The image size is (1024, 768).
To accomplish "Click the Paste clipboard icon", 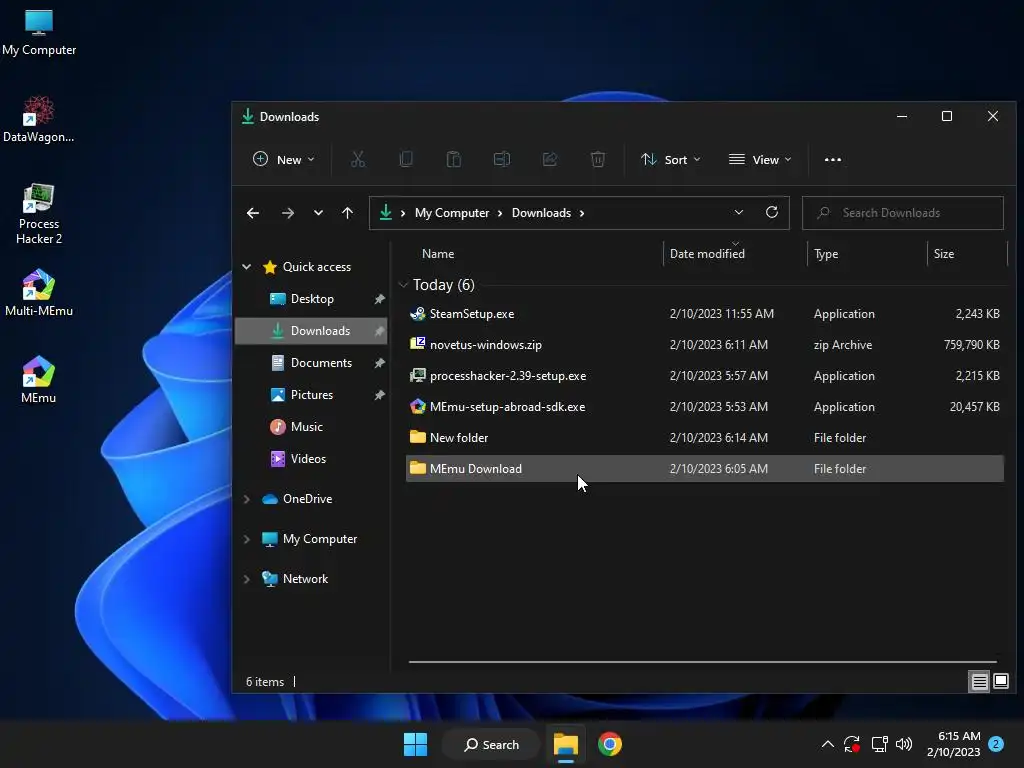I will pos(453,159).
